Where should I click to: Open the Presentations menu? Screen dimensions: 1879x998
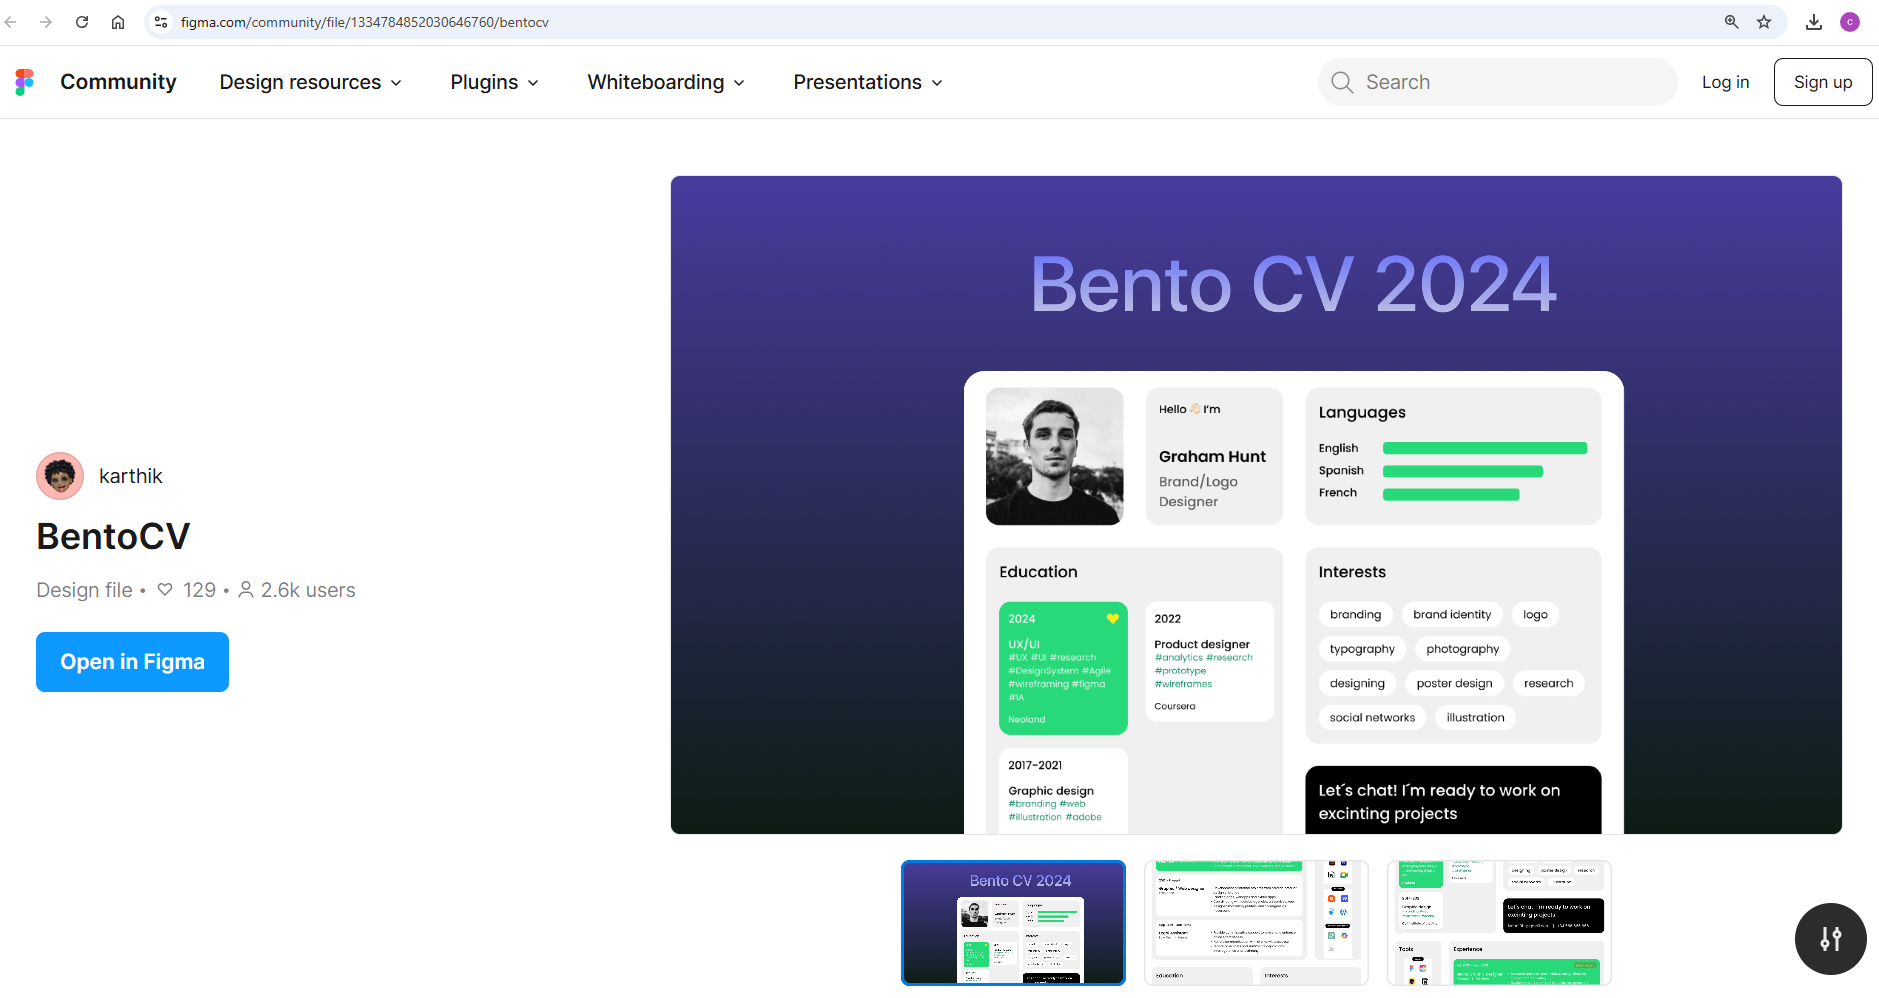868,82
